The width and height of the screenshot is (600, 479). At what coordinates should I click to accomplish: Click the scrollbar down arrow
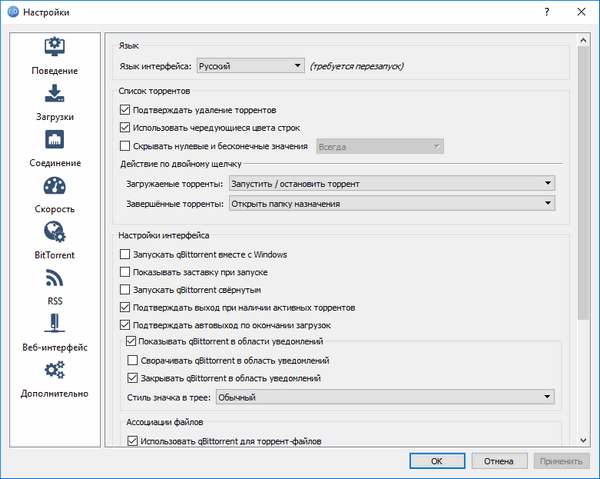(583, 440)
